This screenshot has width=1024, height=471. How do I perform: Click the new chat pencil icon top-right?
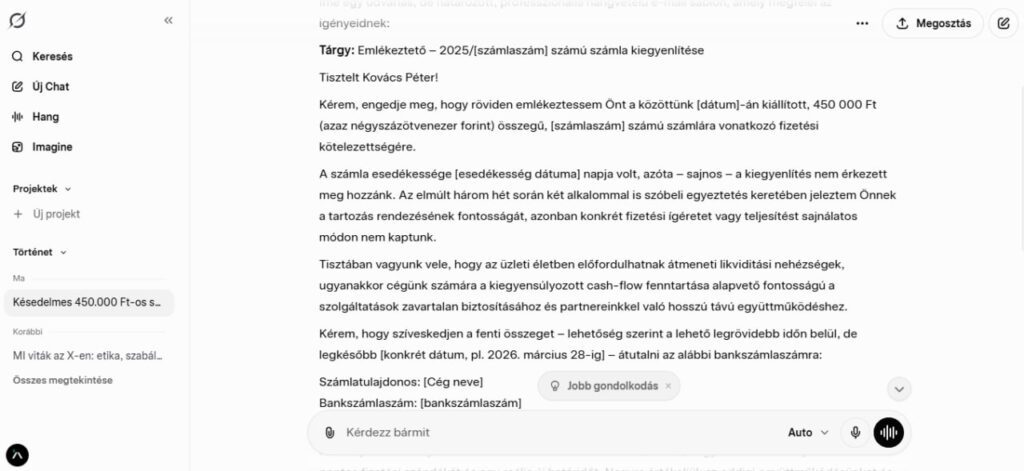(1003, 23)
